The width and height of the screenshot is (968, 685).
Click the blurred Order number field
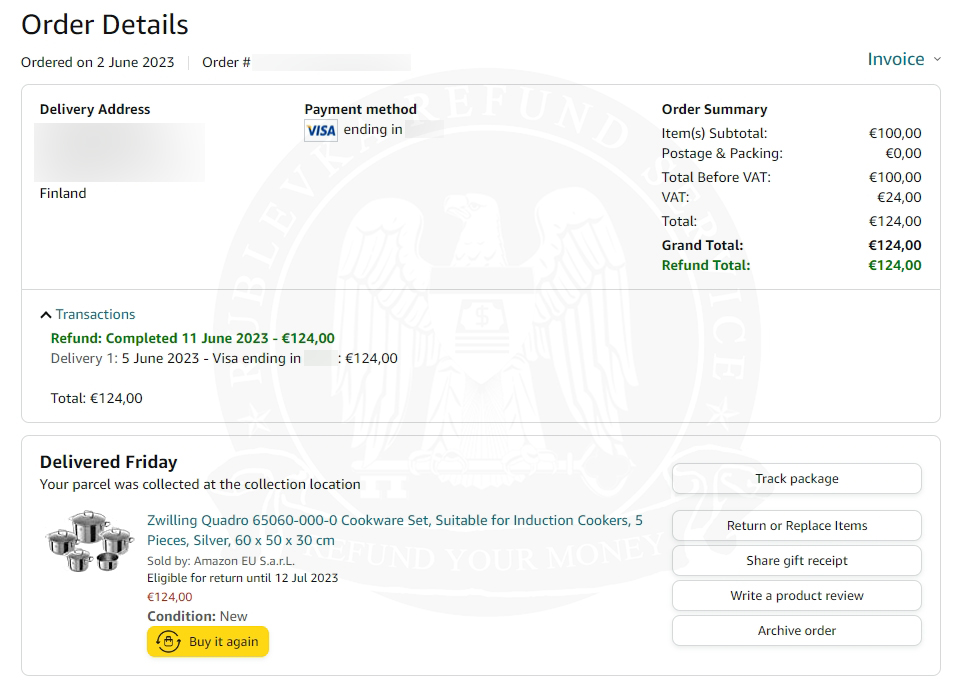(x=332, y=62)
